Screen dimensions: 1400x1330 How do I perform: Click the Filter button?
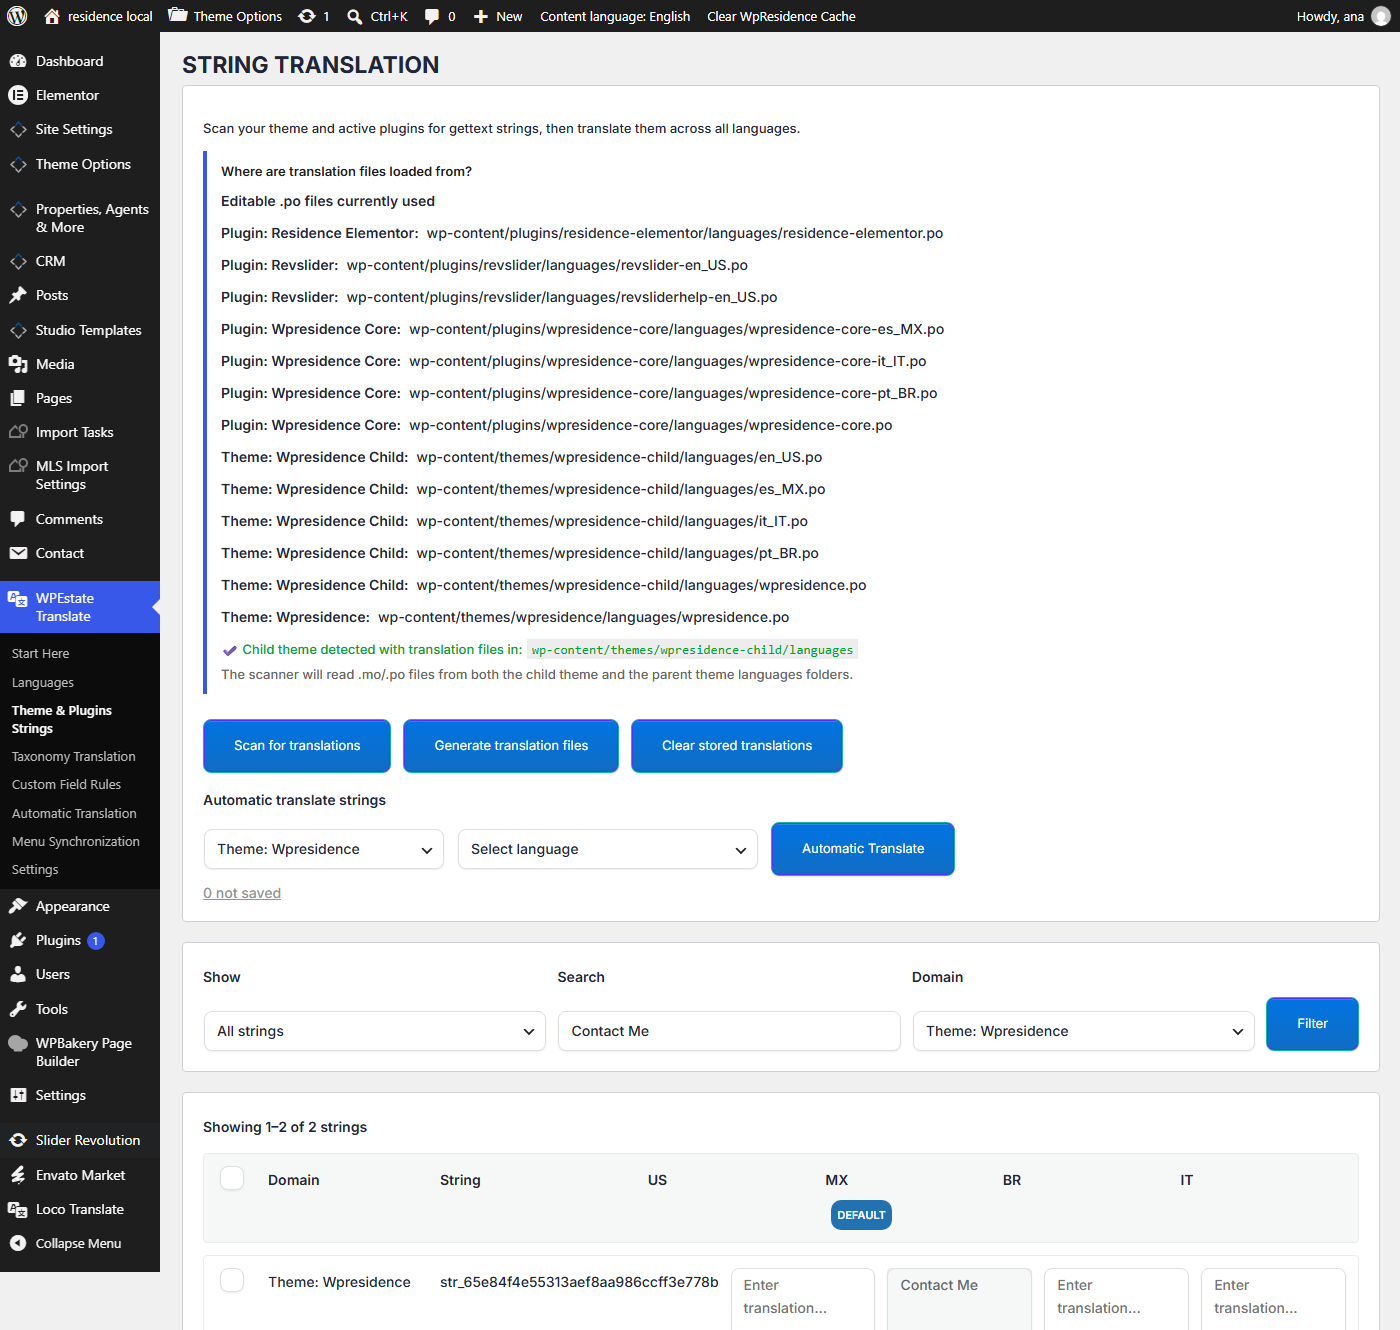pyautogui.click(x=1312, y=1024)
